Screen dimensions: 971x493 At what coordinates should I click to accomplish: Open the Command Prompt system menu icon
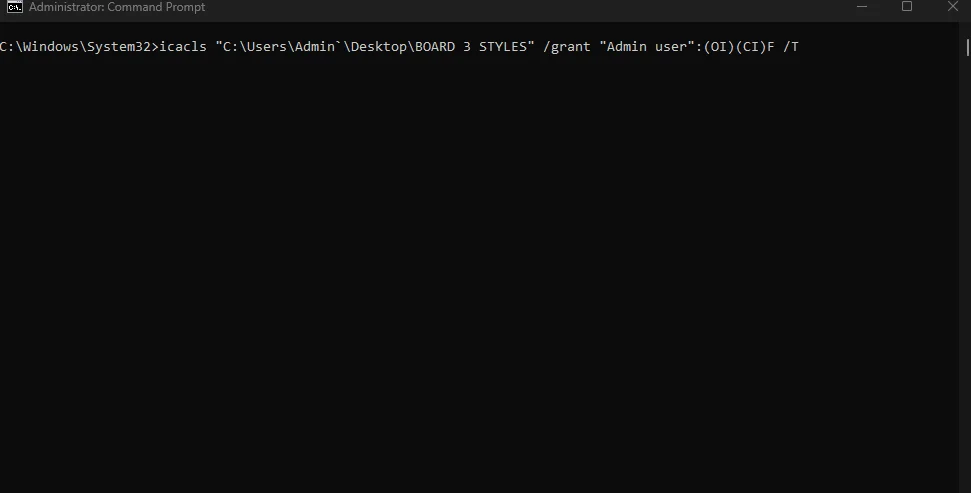click(15, 7)
